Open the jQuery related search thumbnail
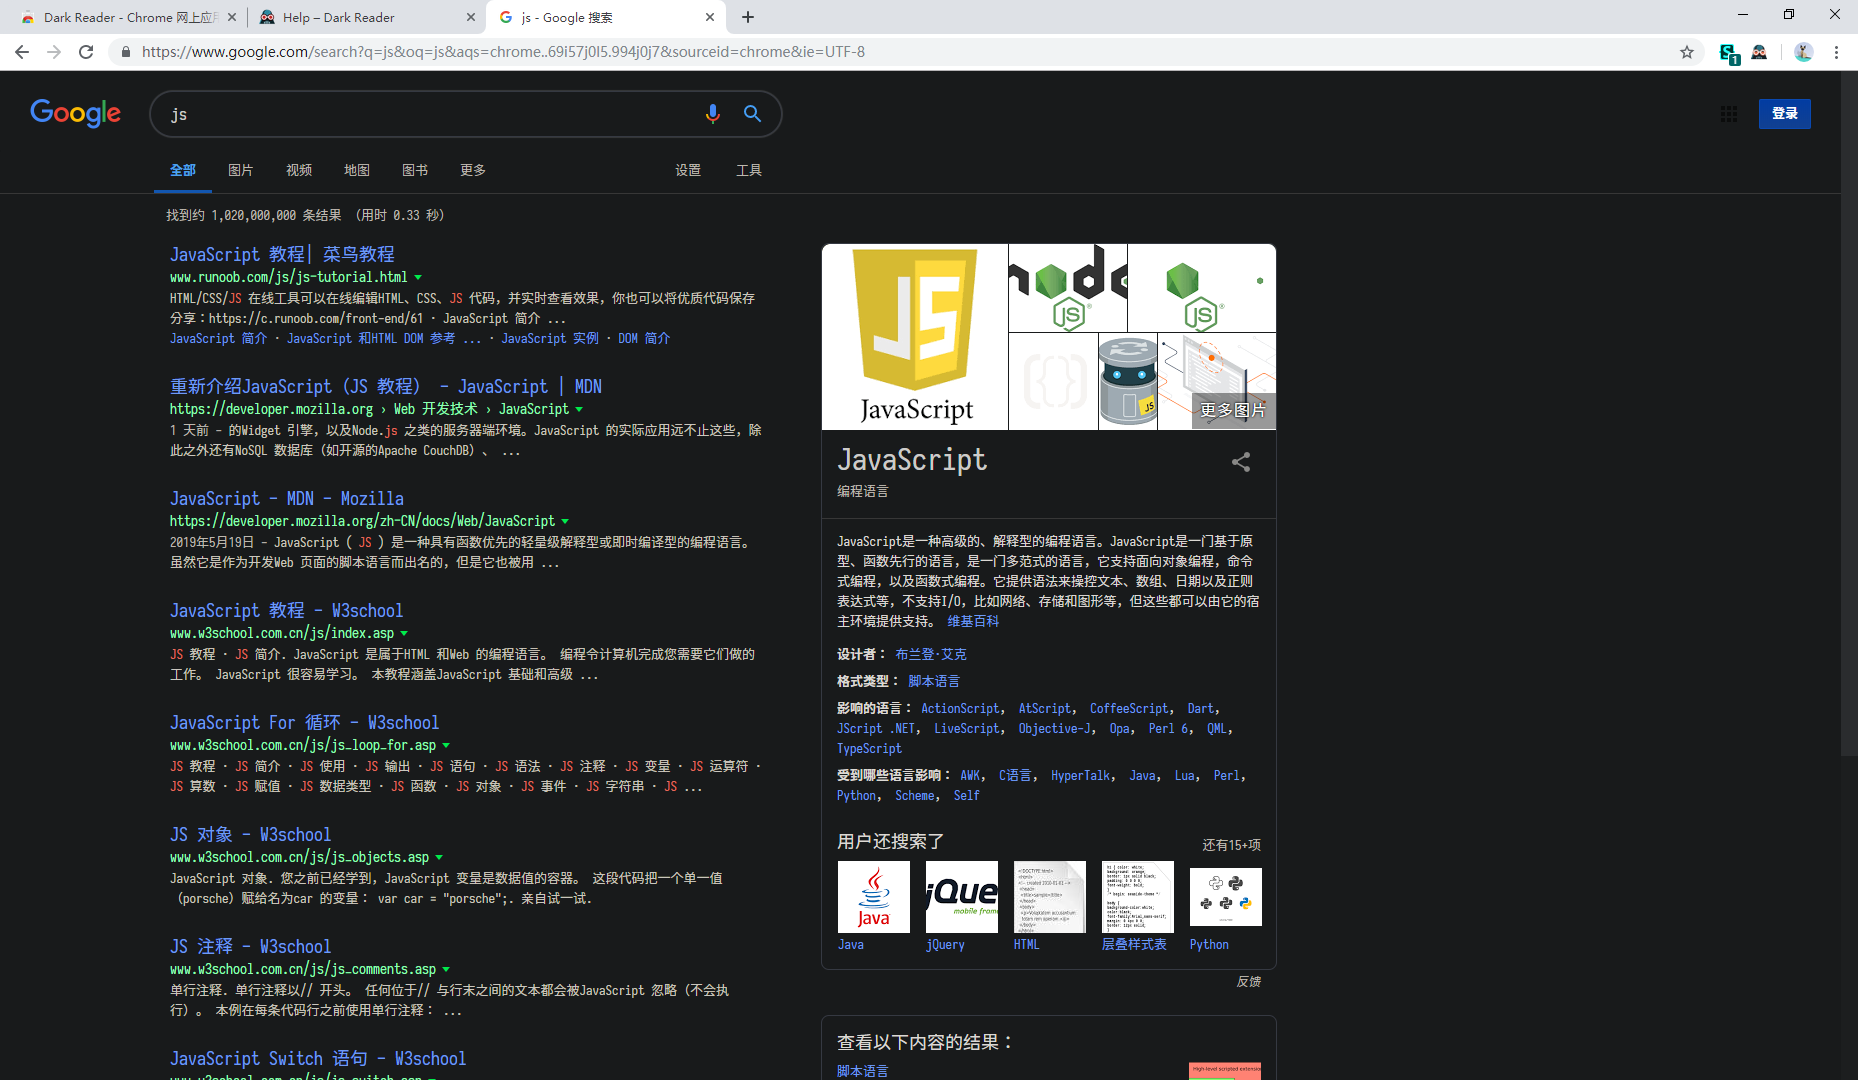Screen dimensions: 1858x1080 962,897
